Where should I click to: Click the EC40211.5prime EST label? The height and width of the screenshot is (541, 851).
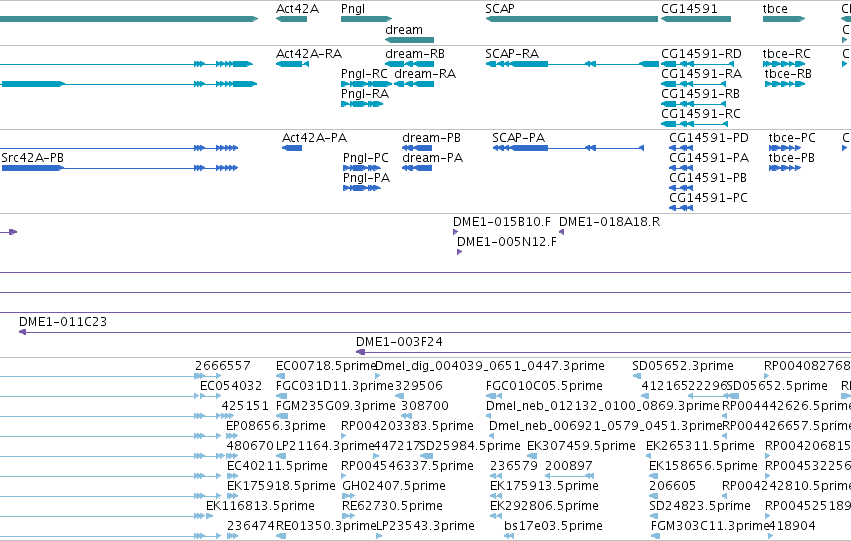277,467
